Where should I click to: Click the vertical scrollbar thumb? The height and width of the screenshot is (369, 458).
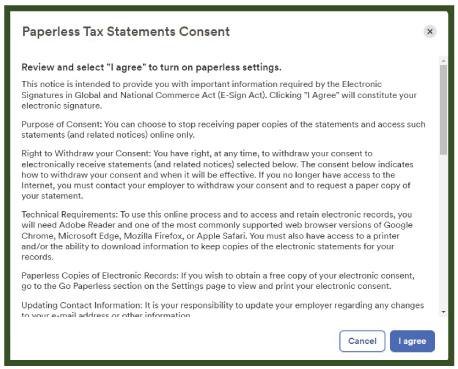click(x=443, y=110)
